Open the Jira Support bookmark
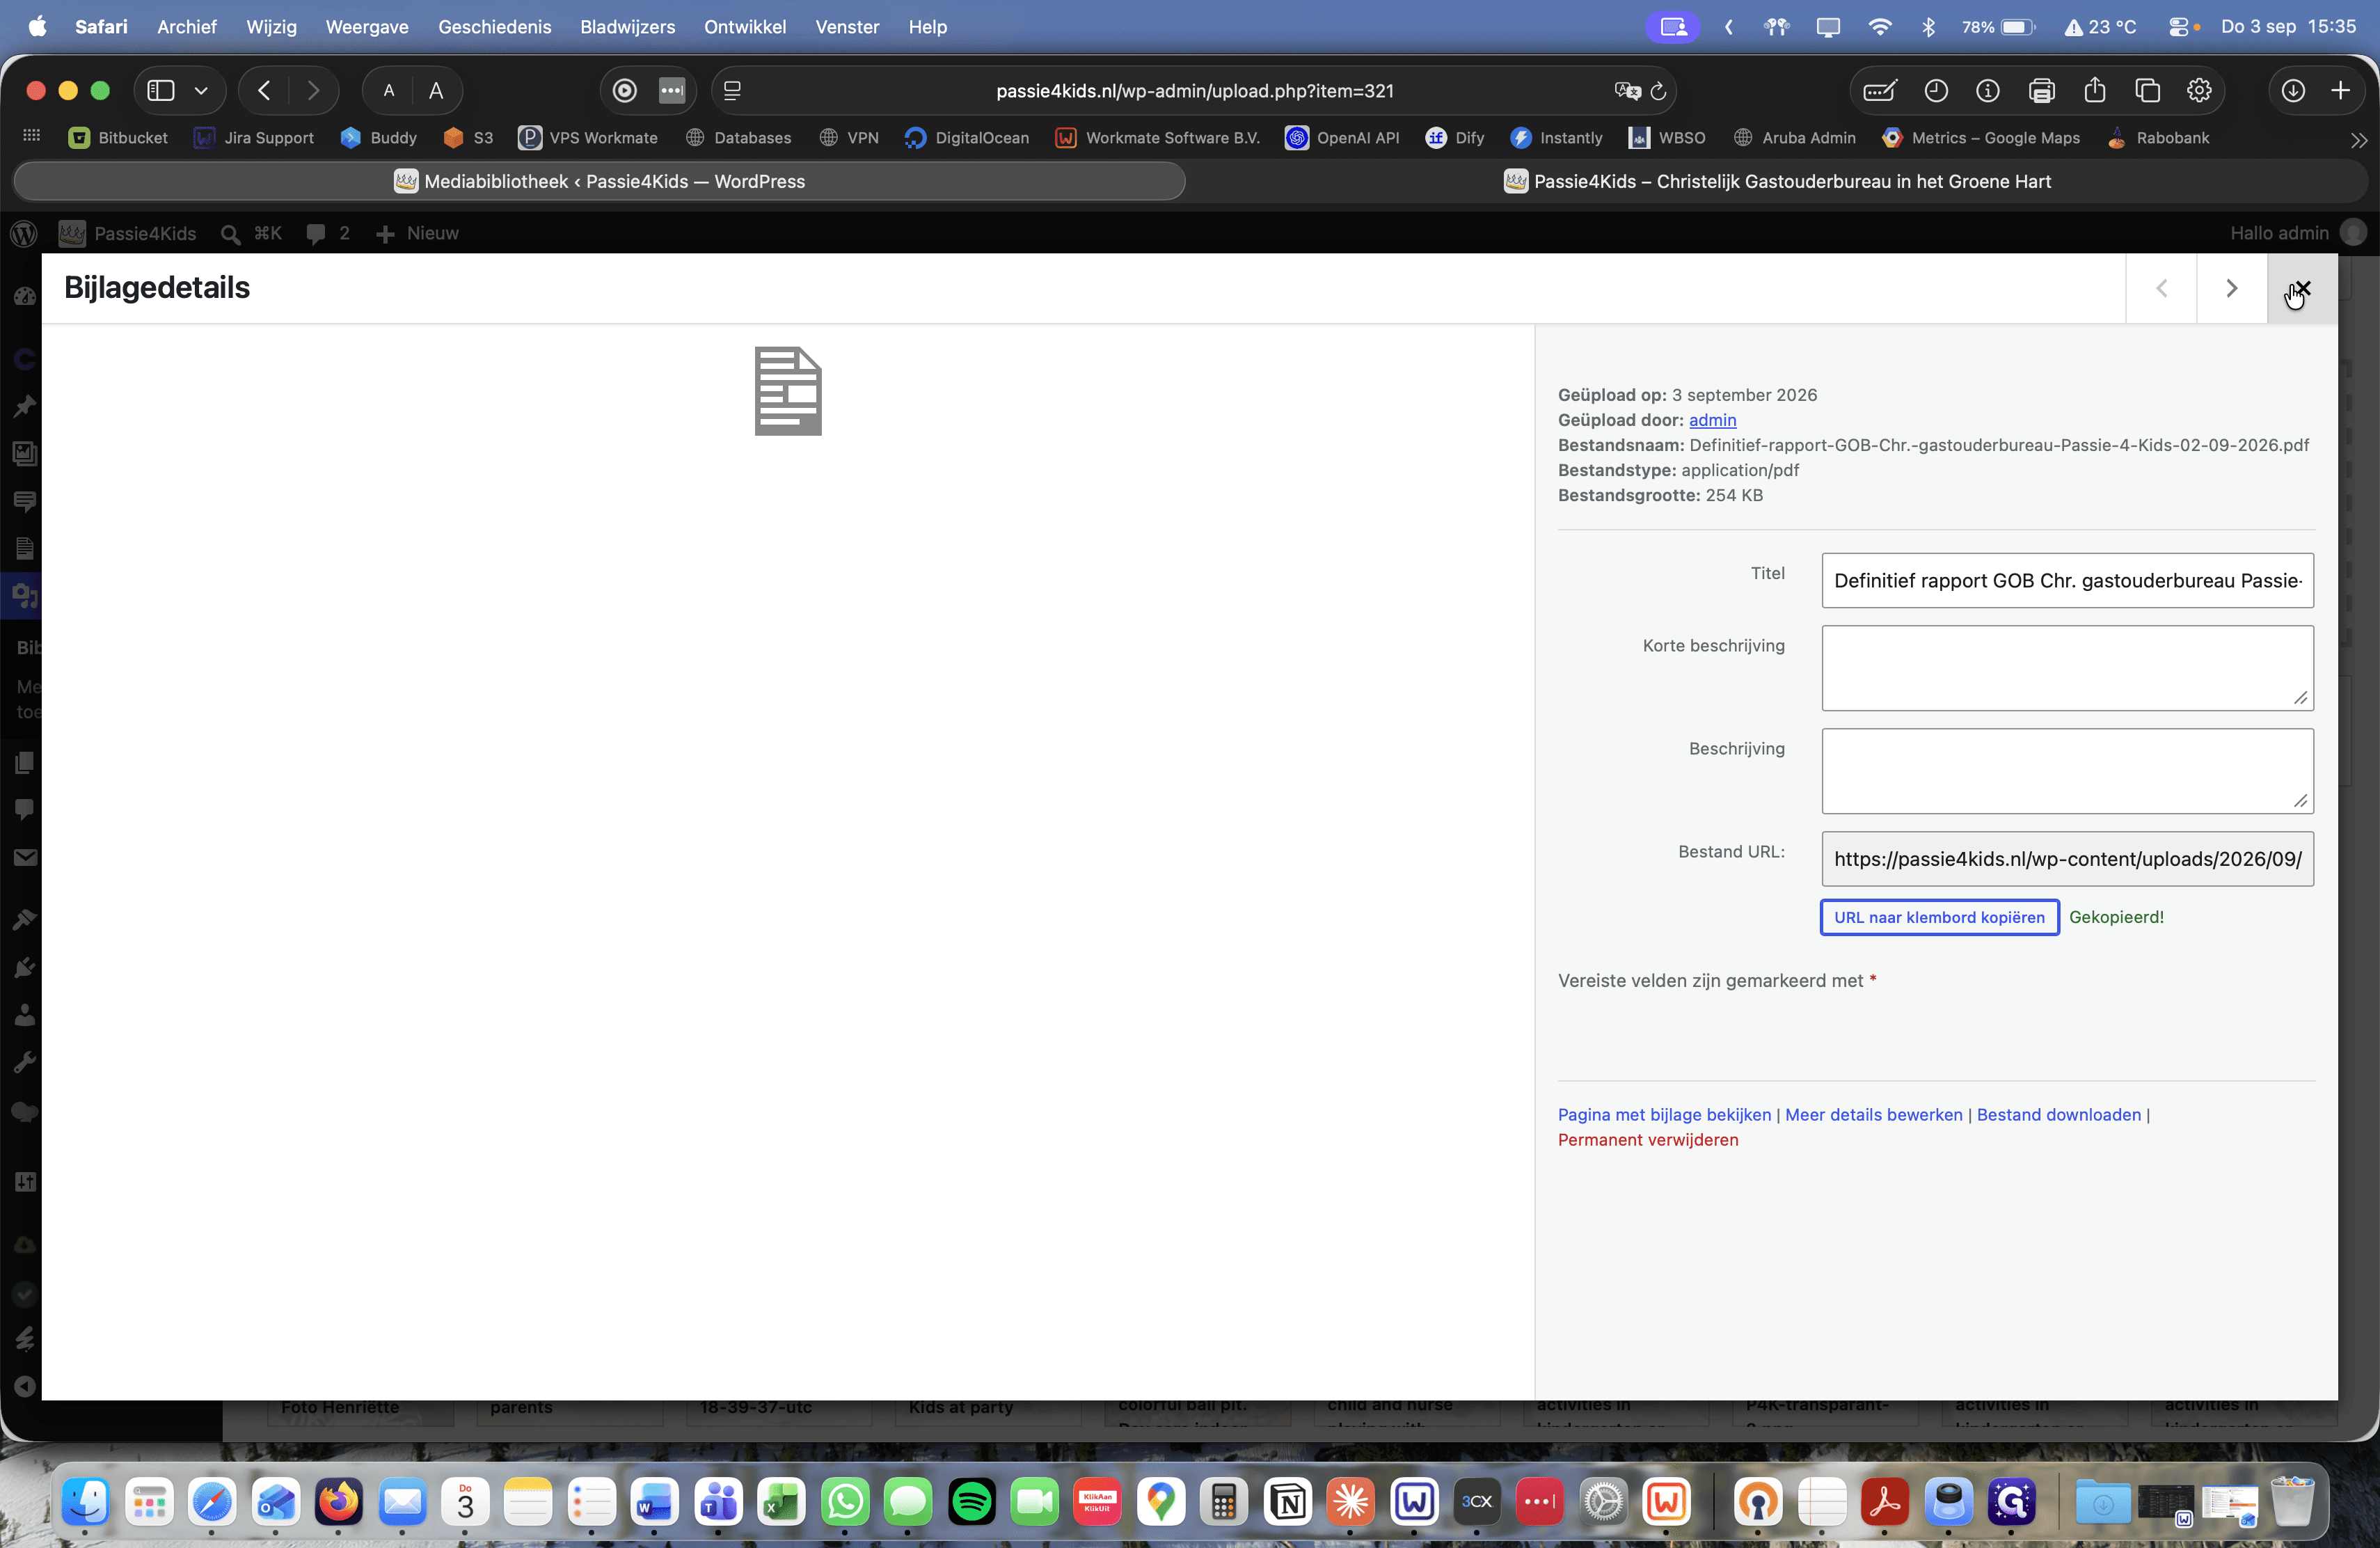Viewport: 2380px width, 1548px height. click(x=253, y=138)
